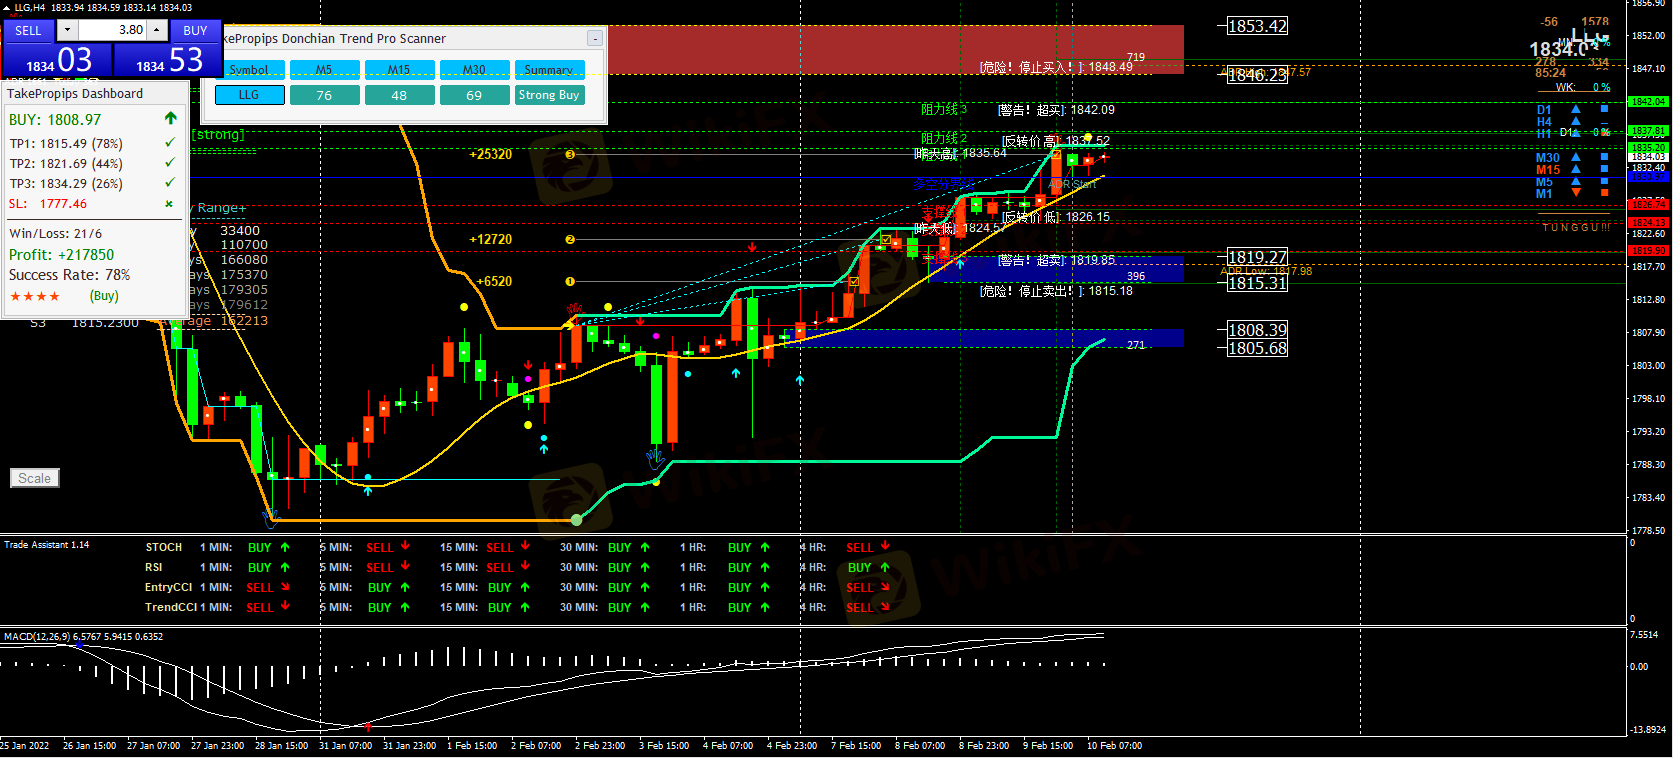Click the TrendCCI 1 MIN red down arrow

[x=285, y=607]
